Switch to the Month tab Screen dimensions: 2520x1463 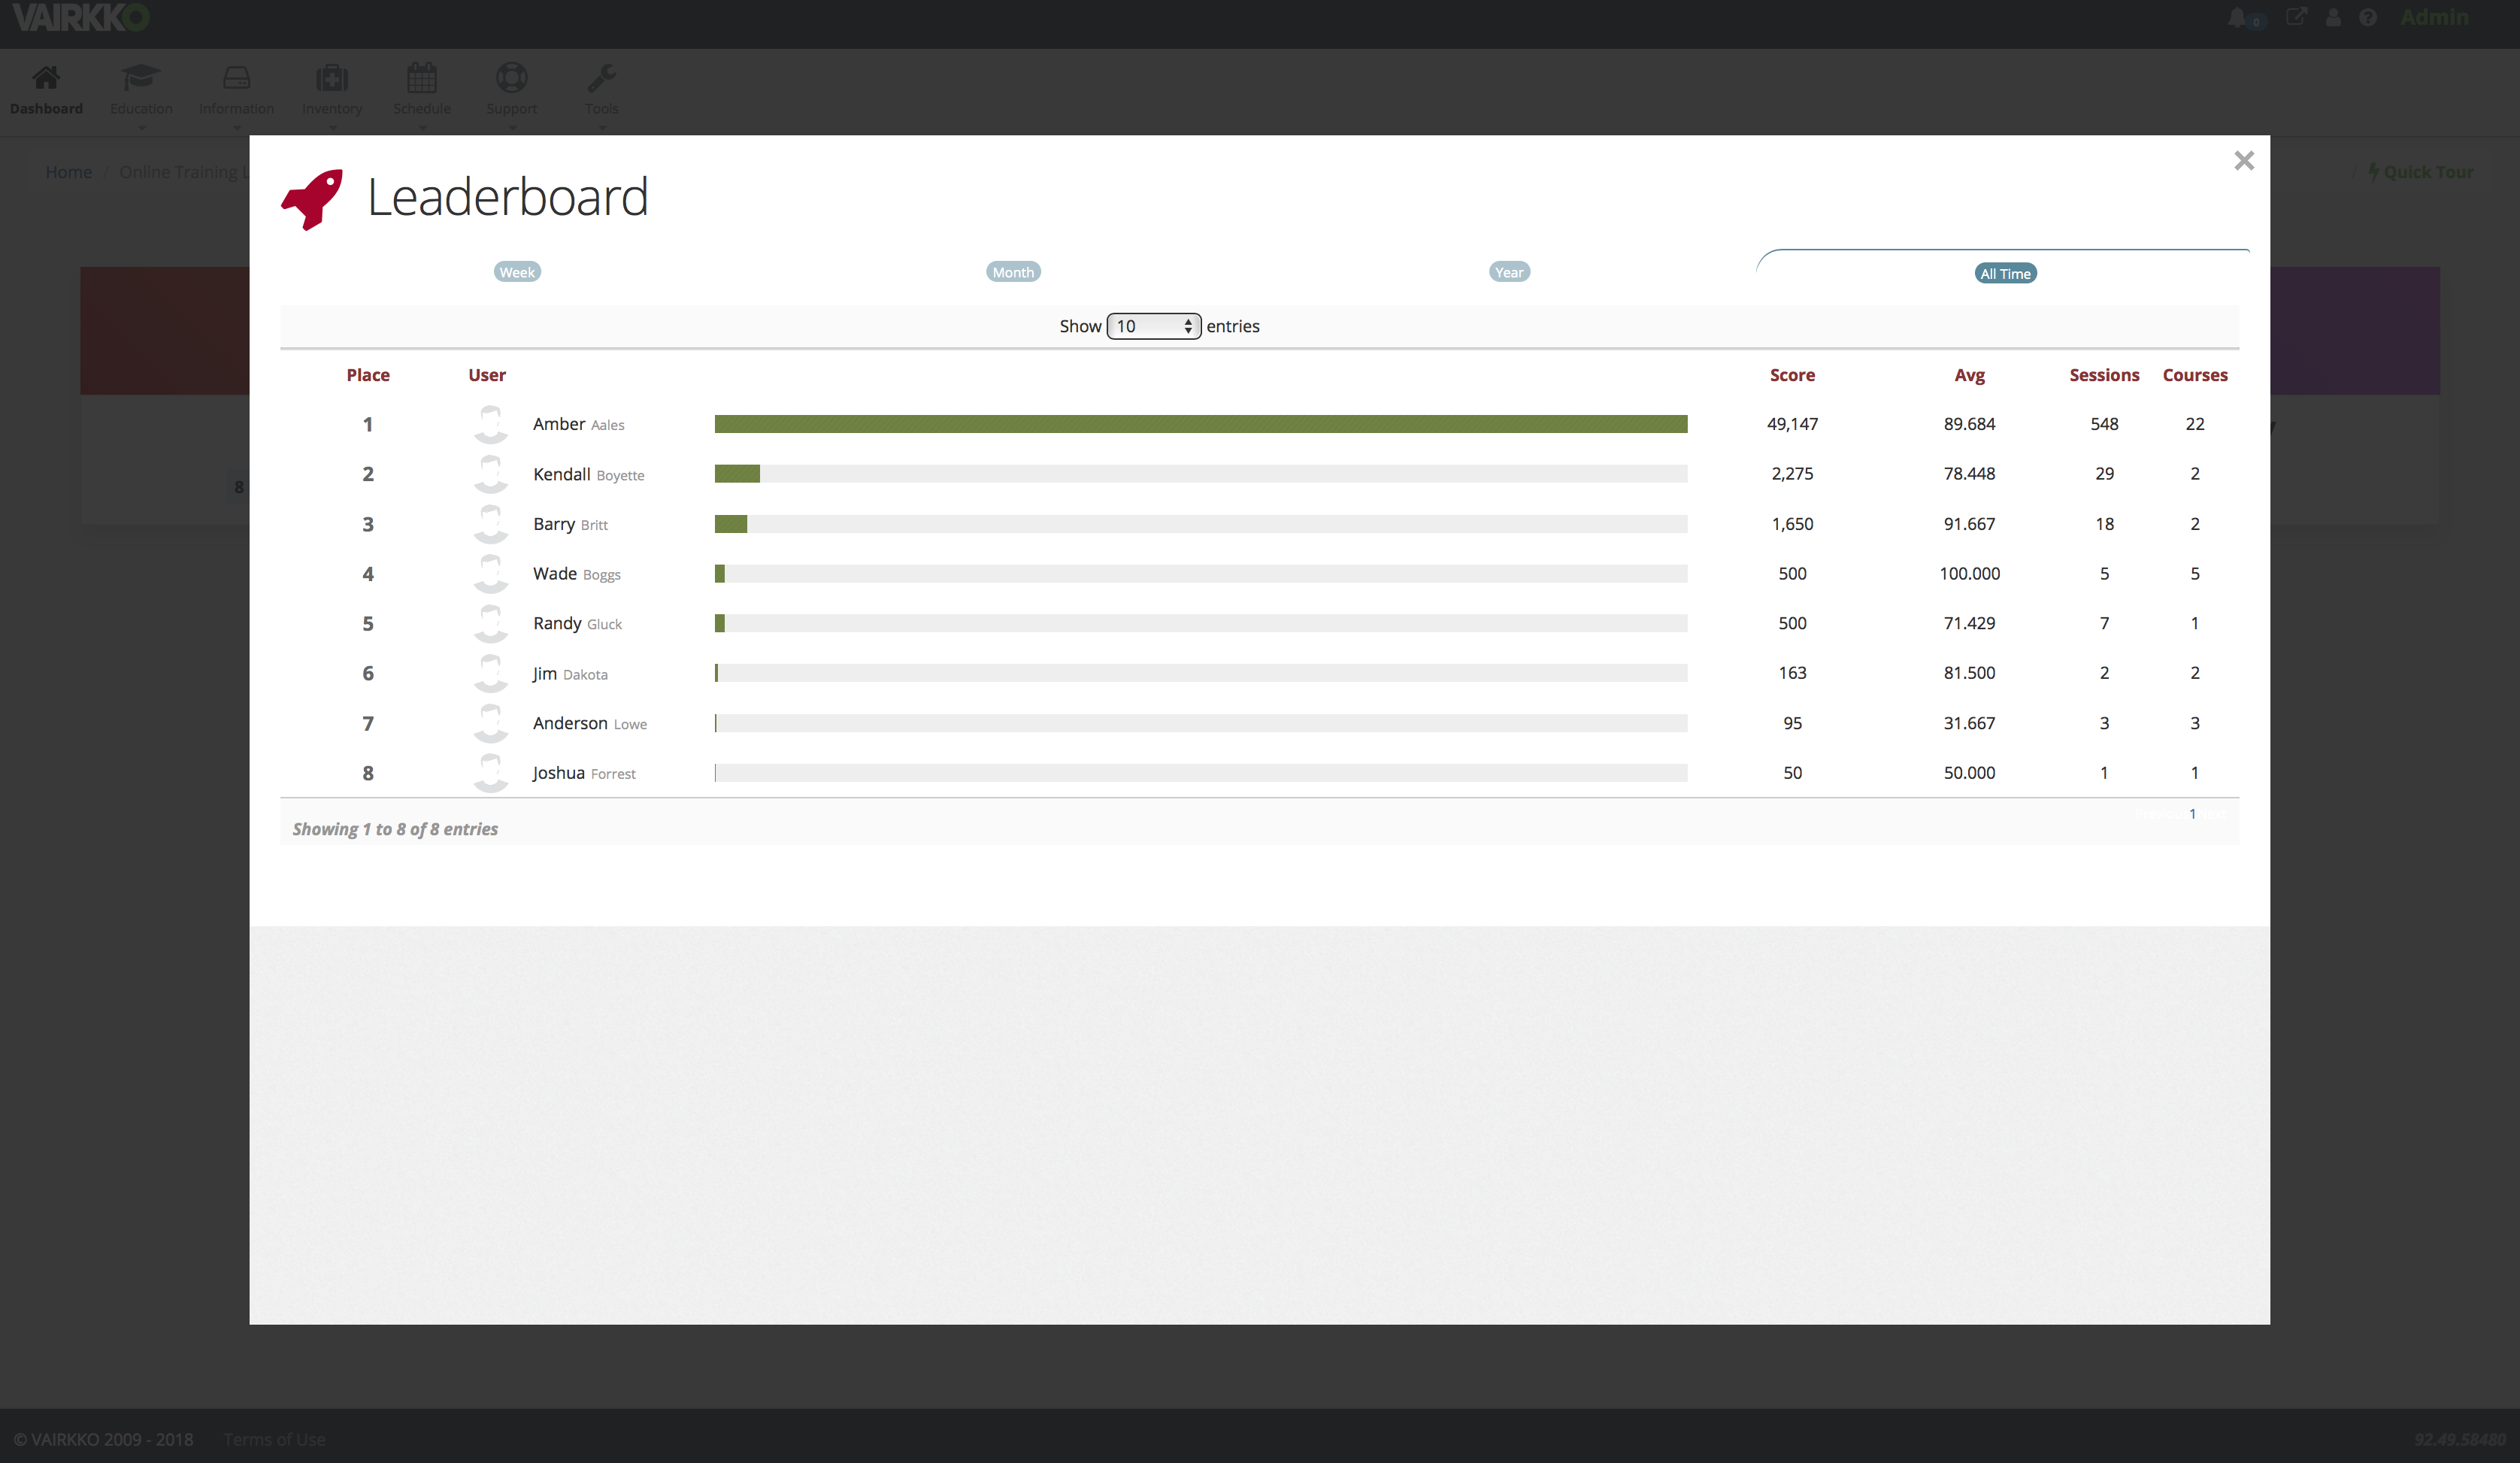click(1013, 272)
